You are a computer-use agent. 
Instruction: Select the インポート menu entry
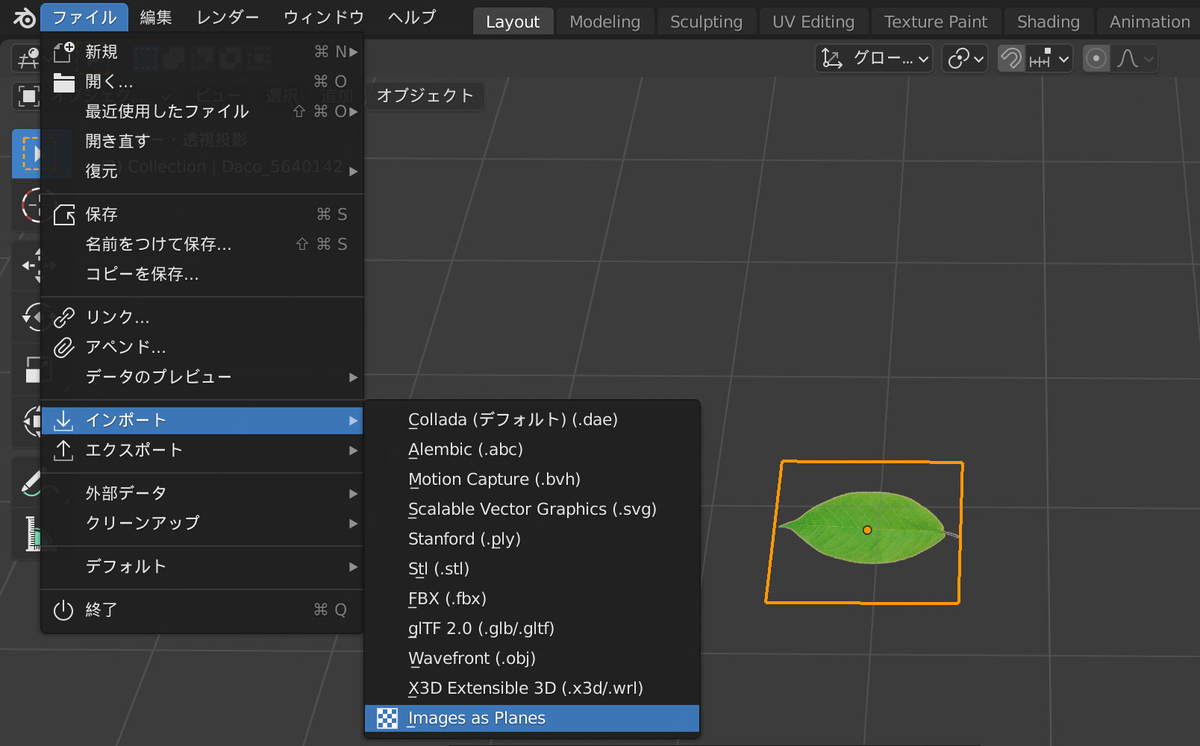point(202,420)
